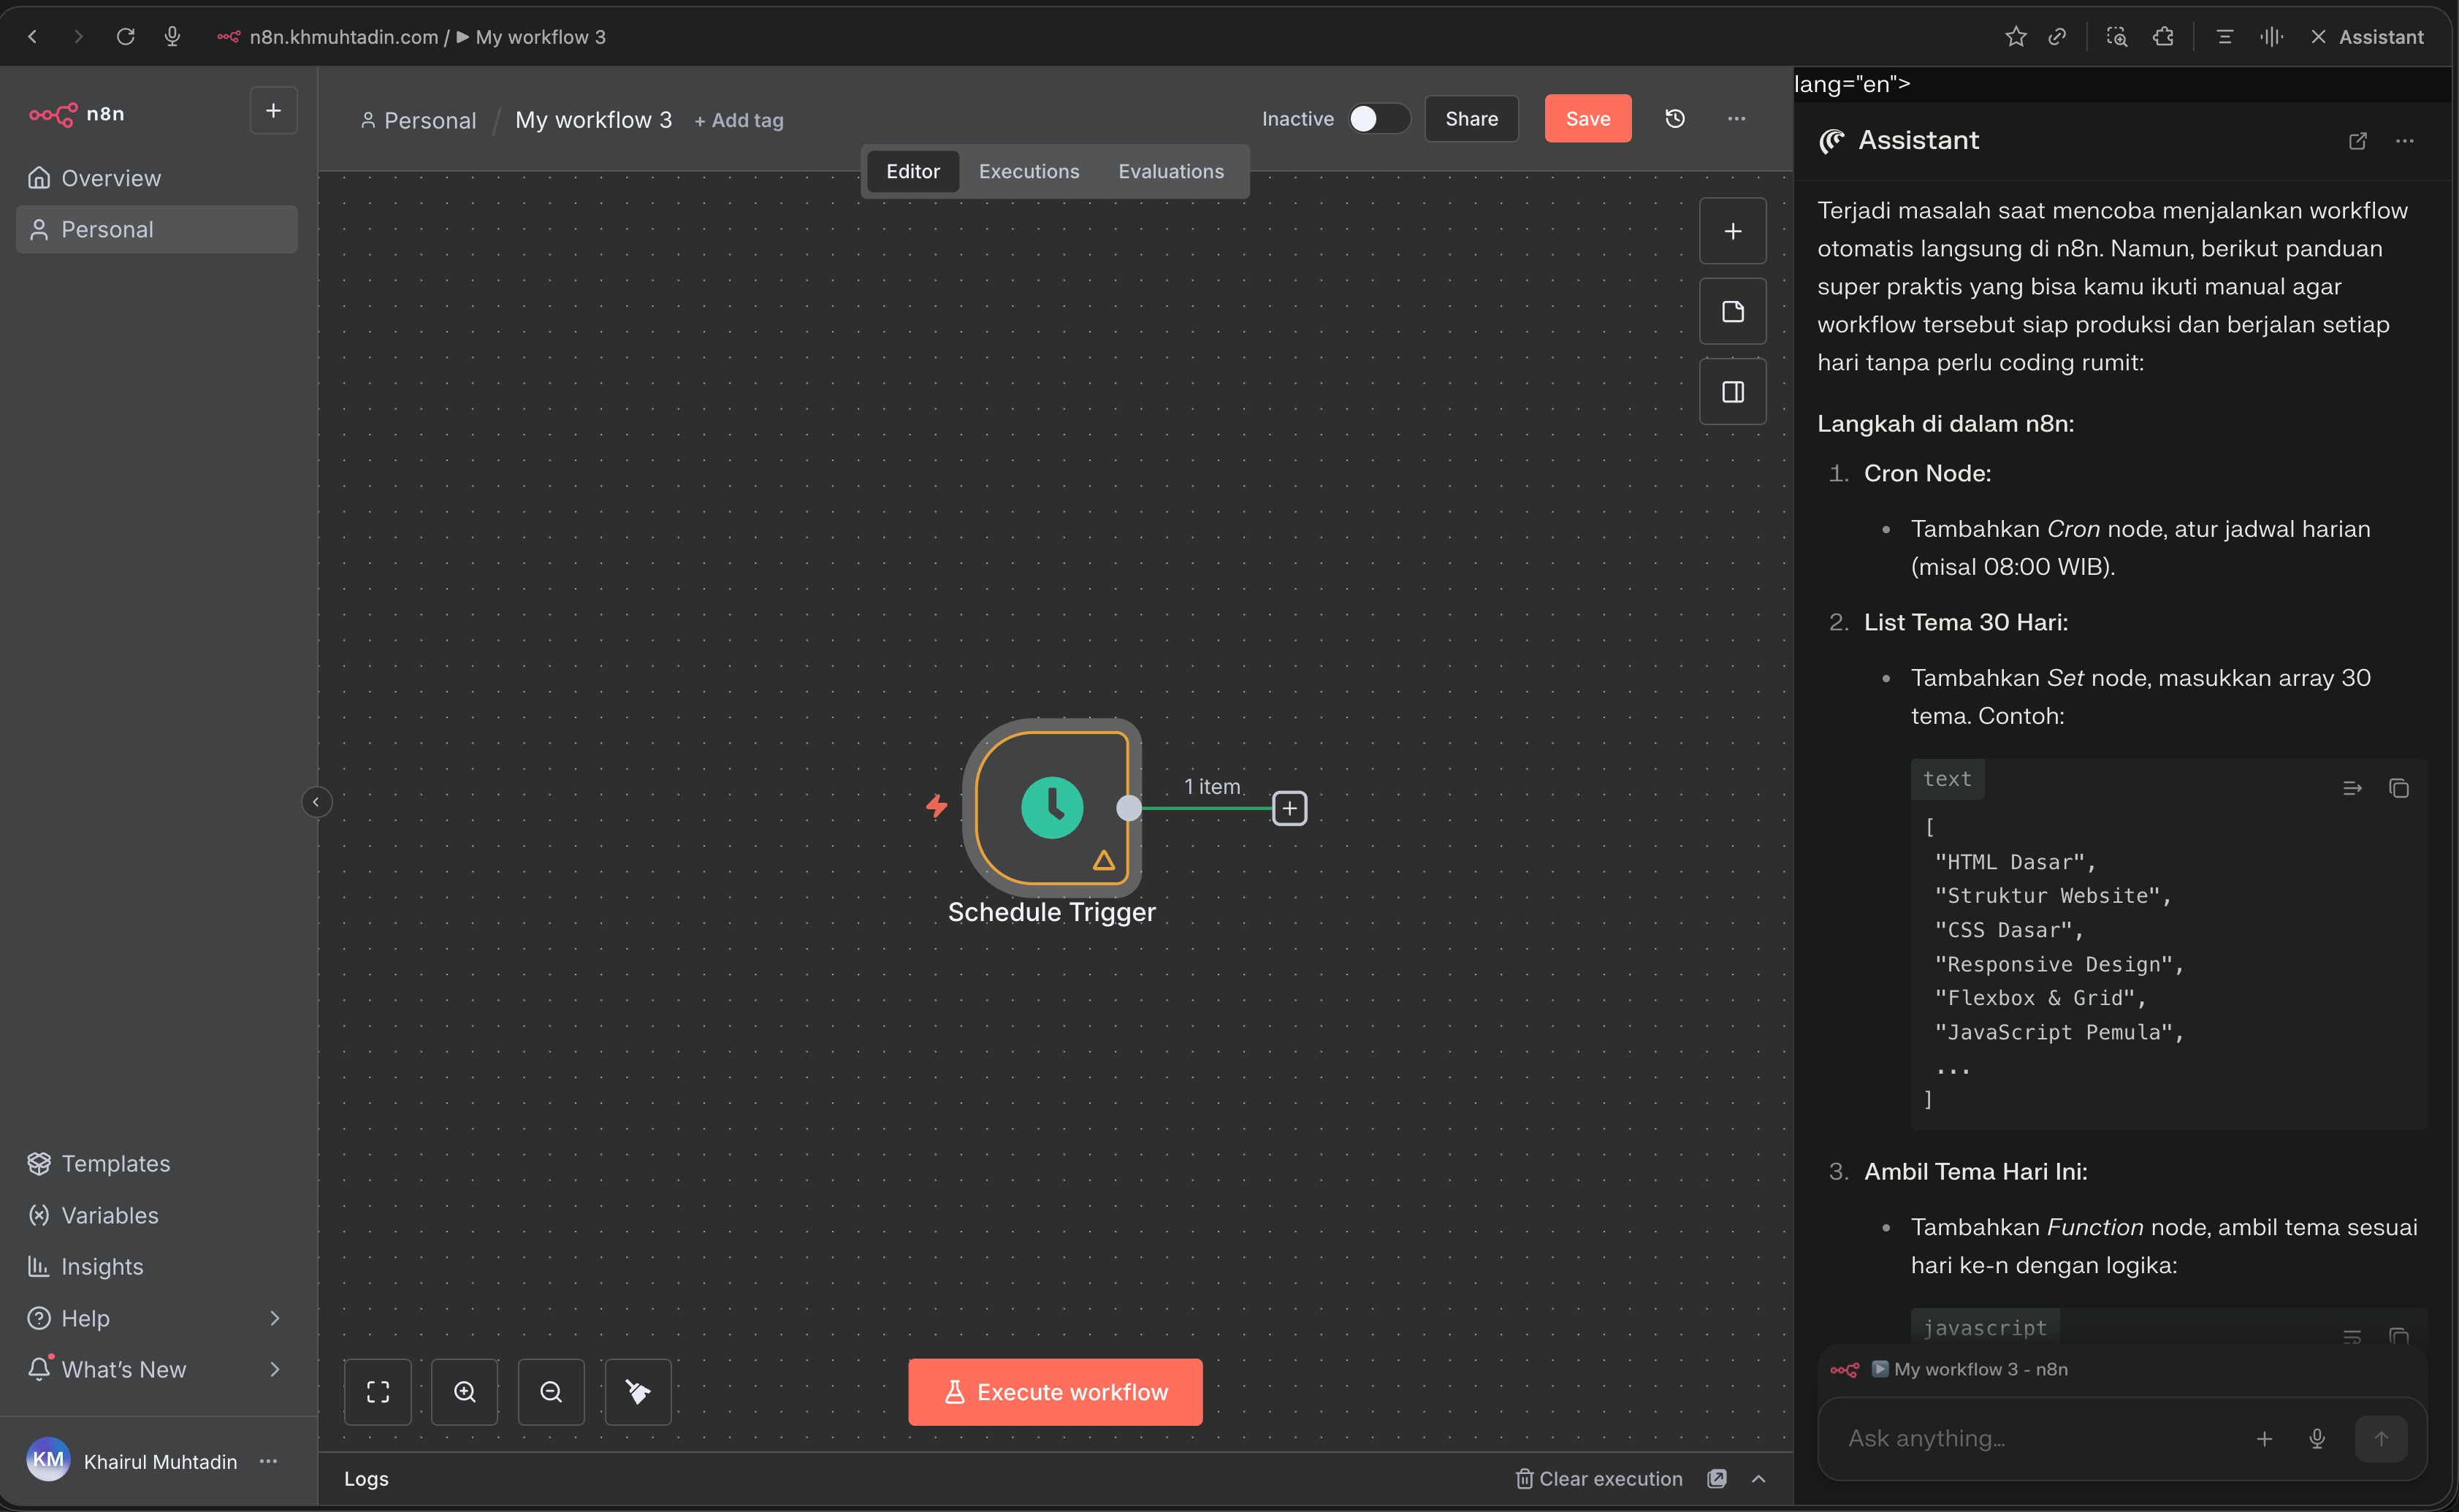The image size is (2459, 1512).
Task: Copy the text code block
Action: [2398, 788]
